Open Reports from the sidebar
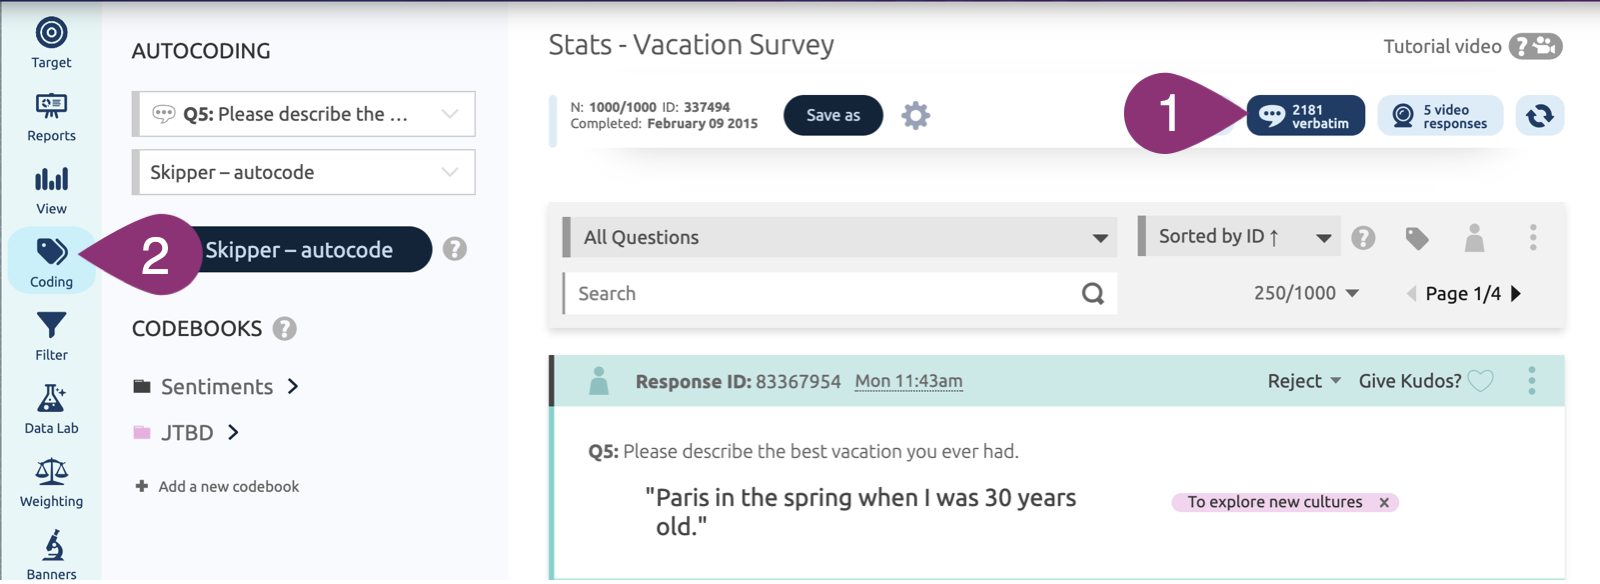Screen dimensions: 1600x584 (x=51, y=116)
